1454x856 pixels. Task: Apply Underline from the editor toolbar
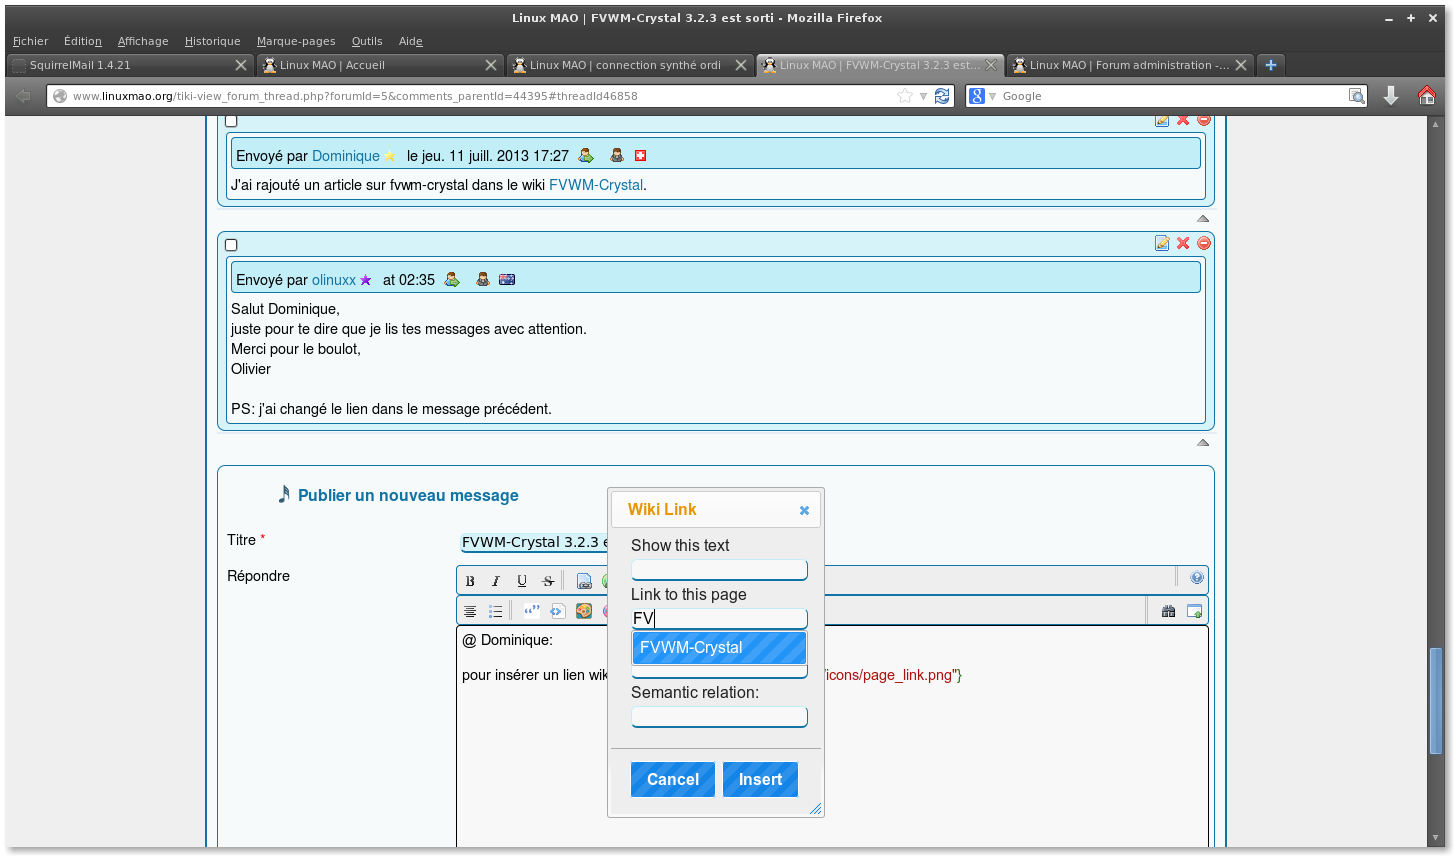click(522, 581)
